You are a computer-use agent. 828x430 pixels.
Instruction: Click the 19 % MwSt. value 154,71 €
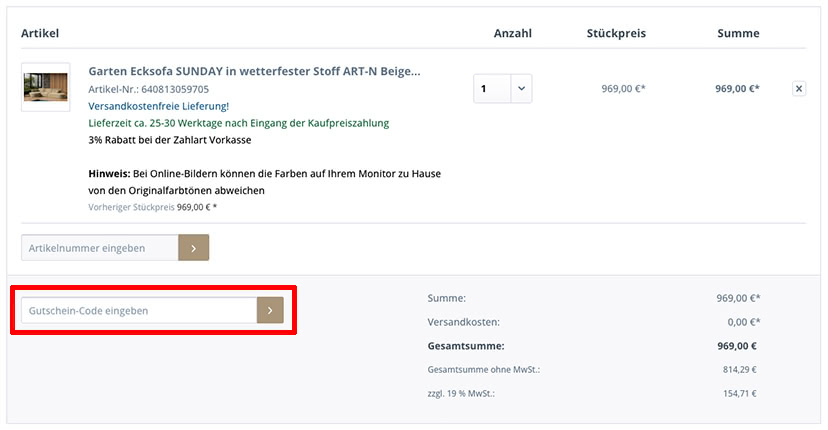(739, 394)
